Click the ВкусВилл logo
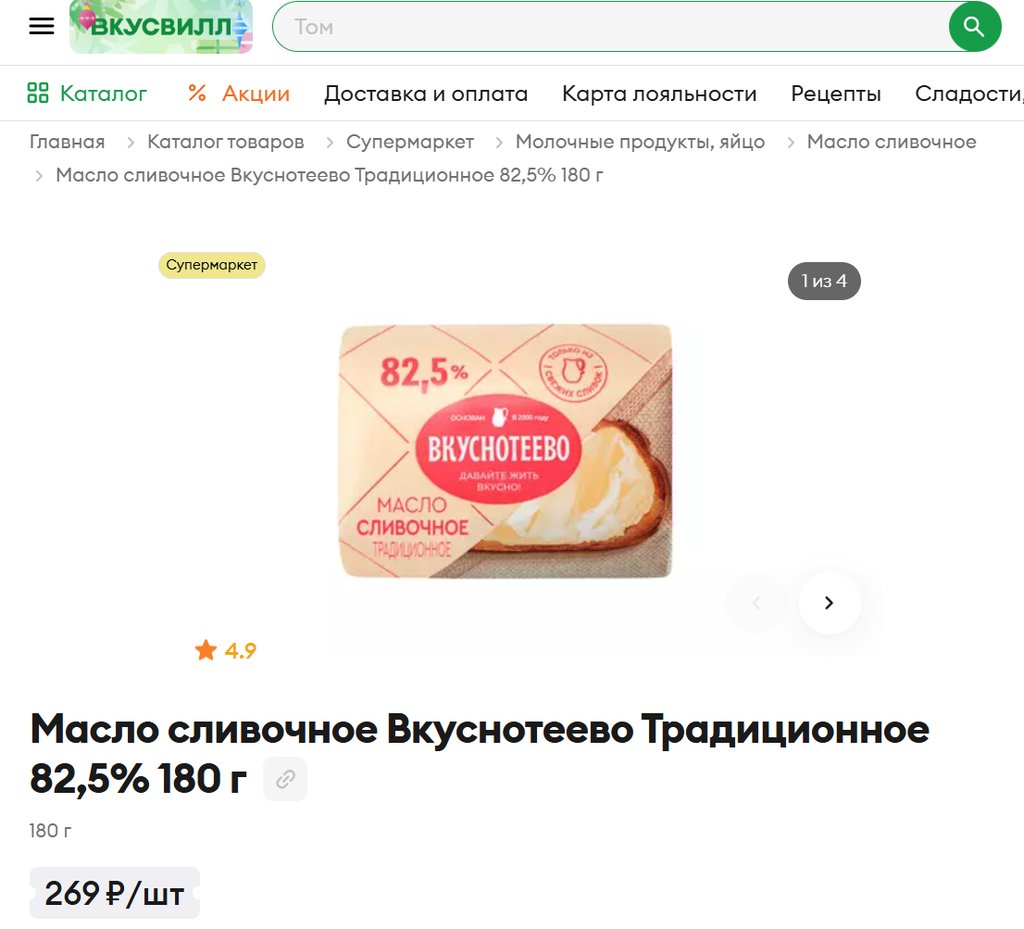The image size is (1024, 929). click(161, 26)
